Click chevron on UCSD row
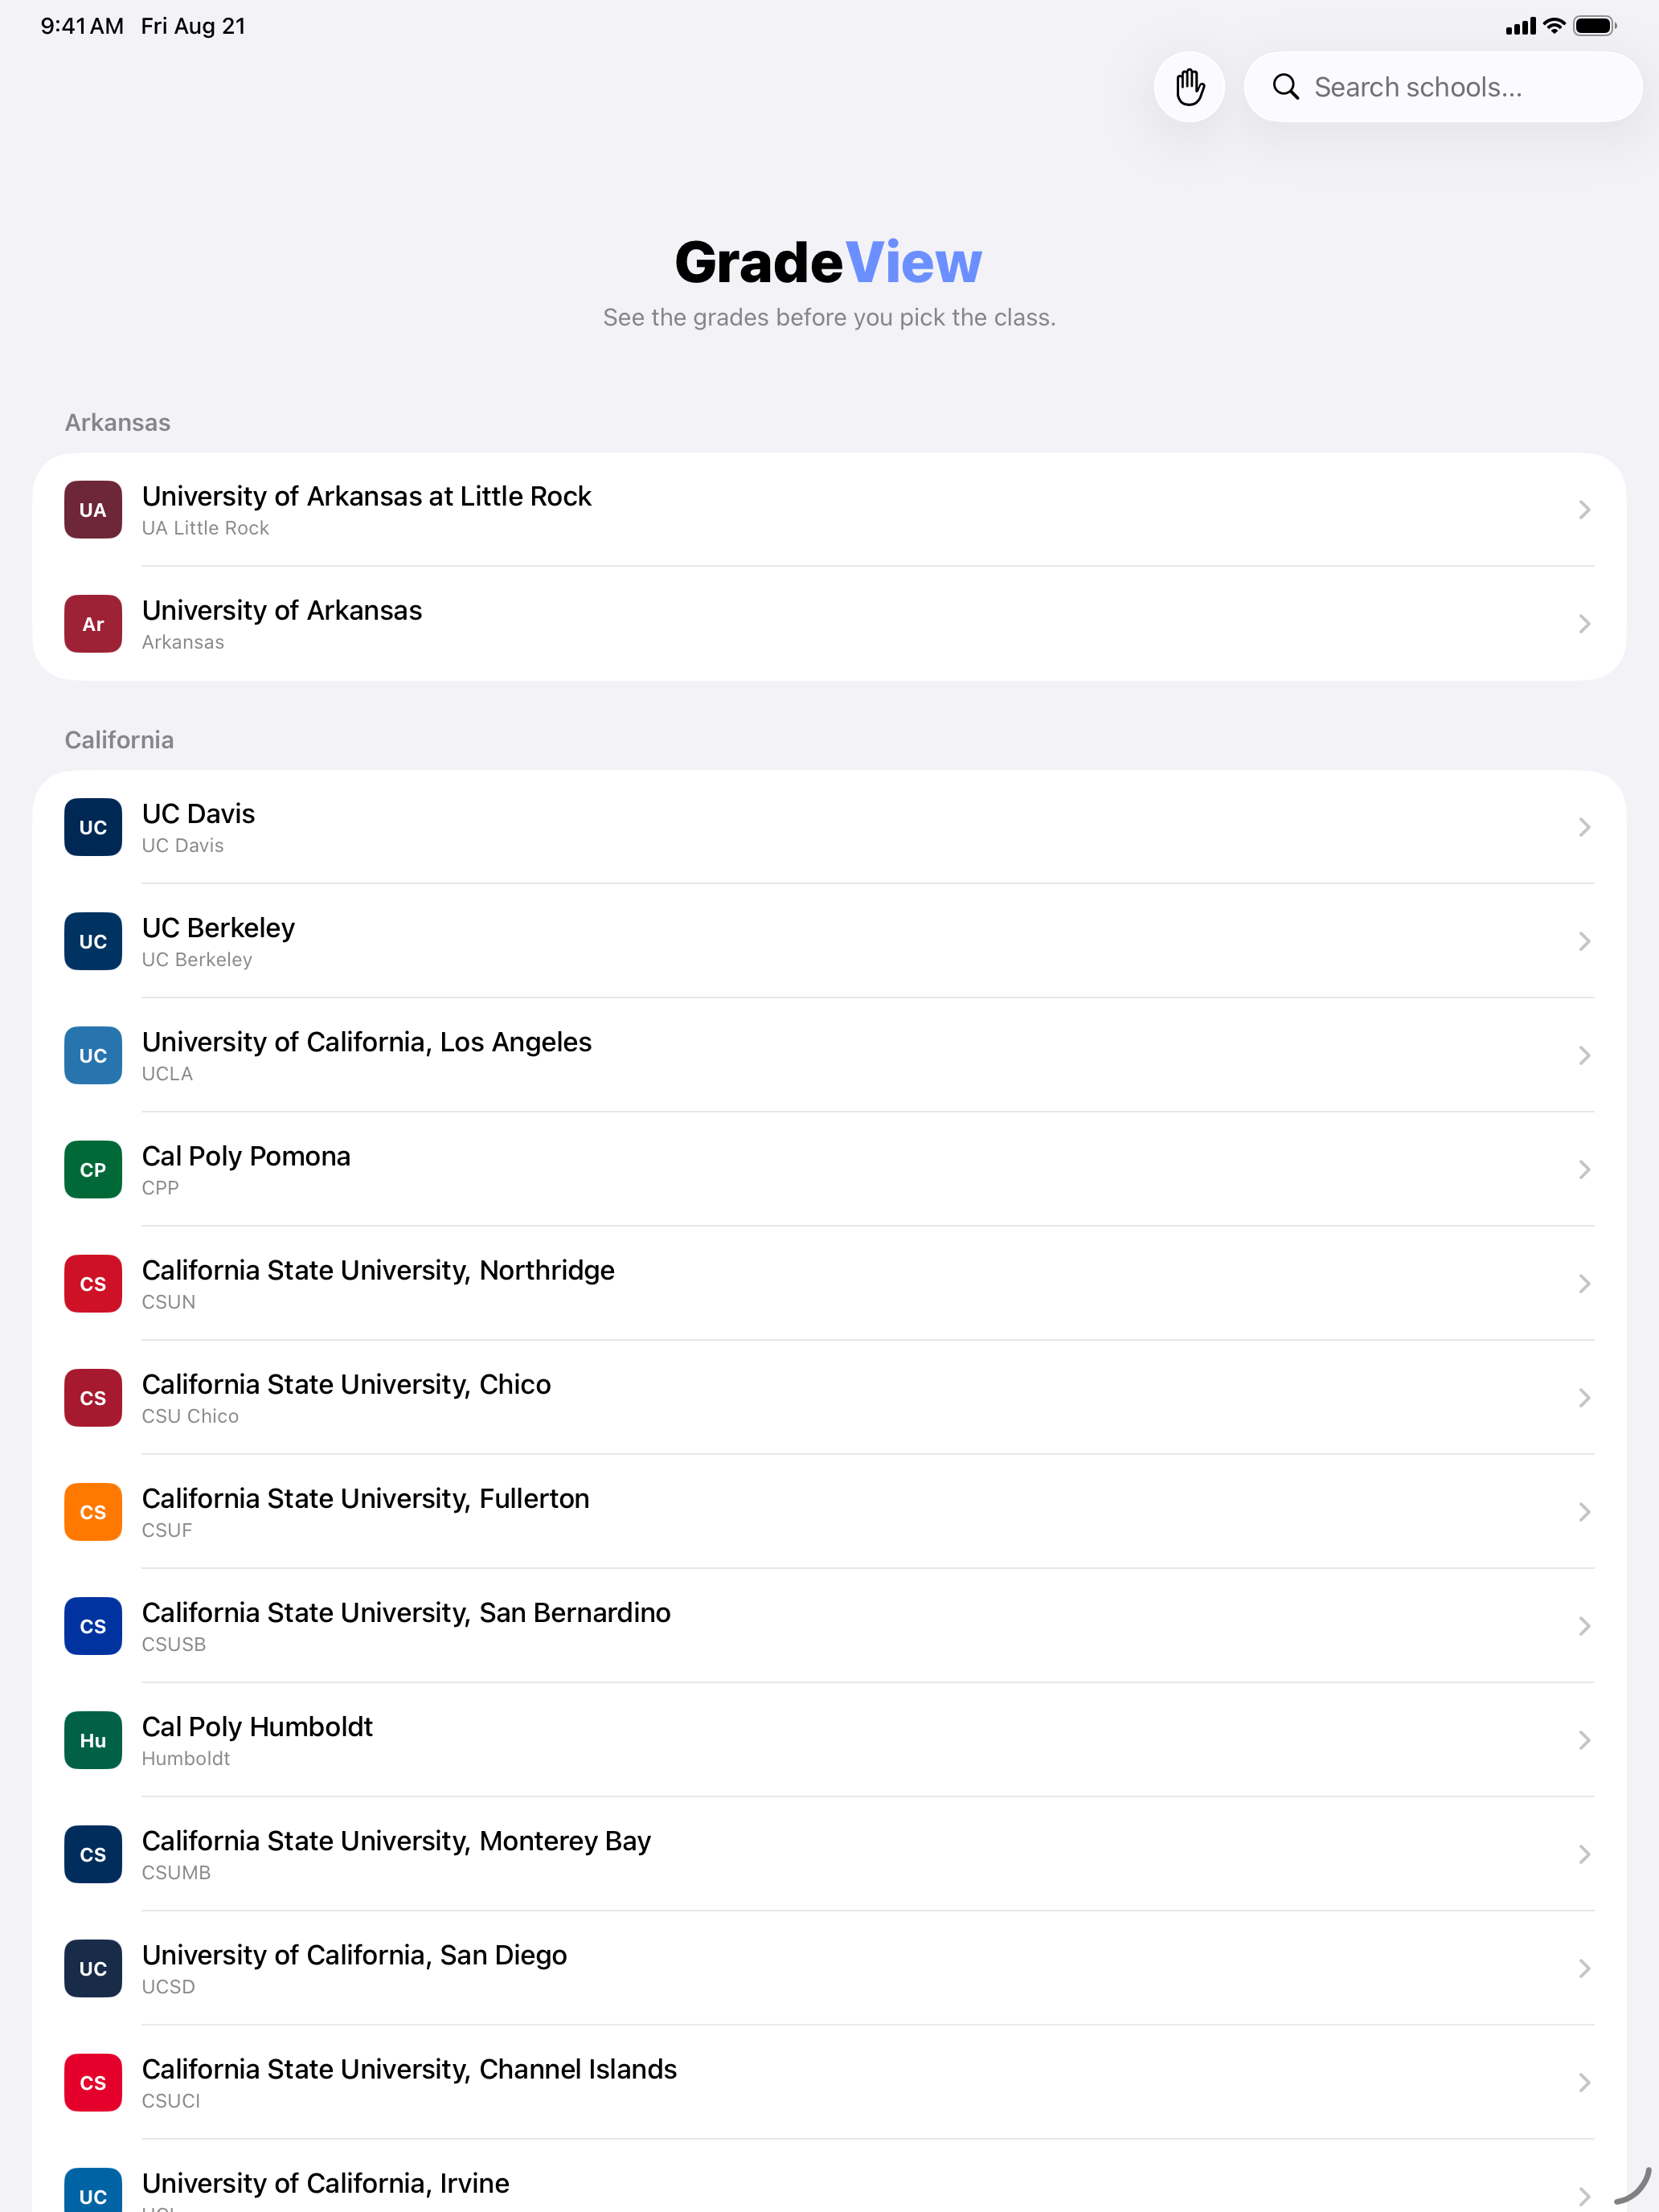The width and height of the screenshot is (1659, 2212). 1584,1968
